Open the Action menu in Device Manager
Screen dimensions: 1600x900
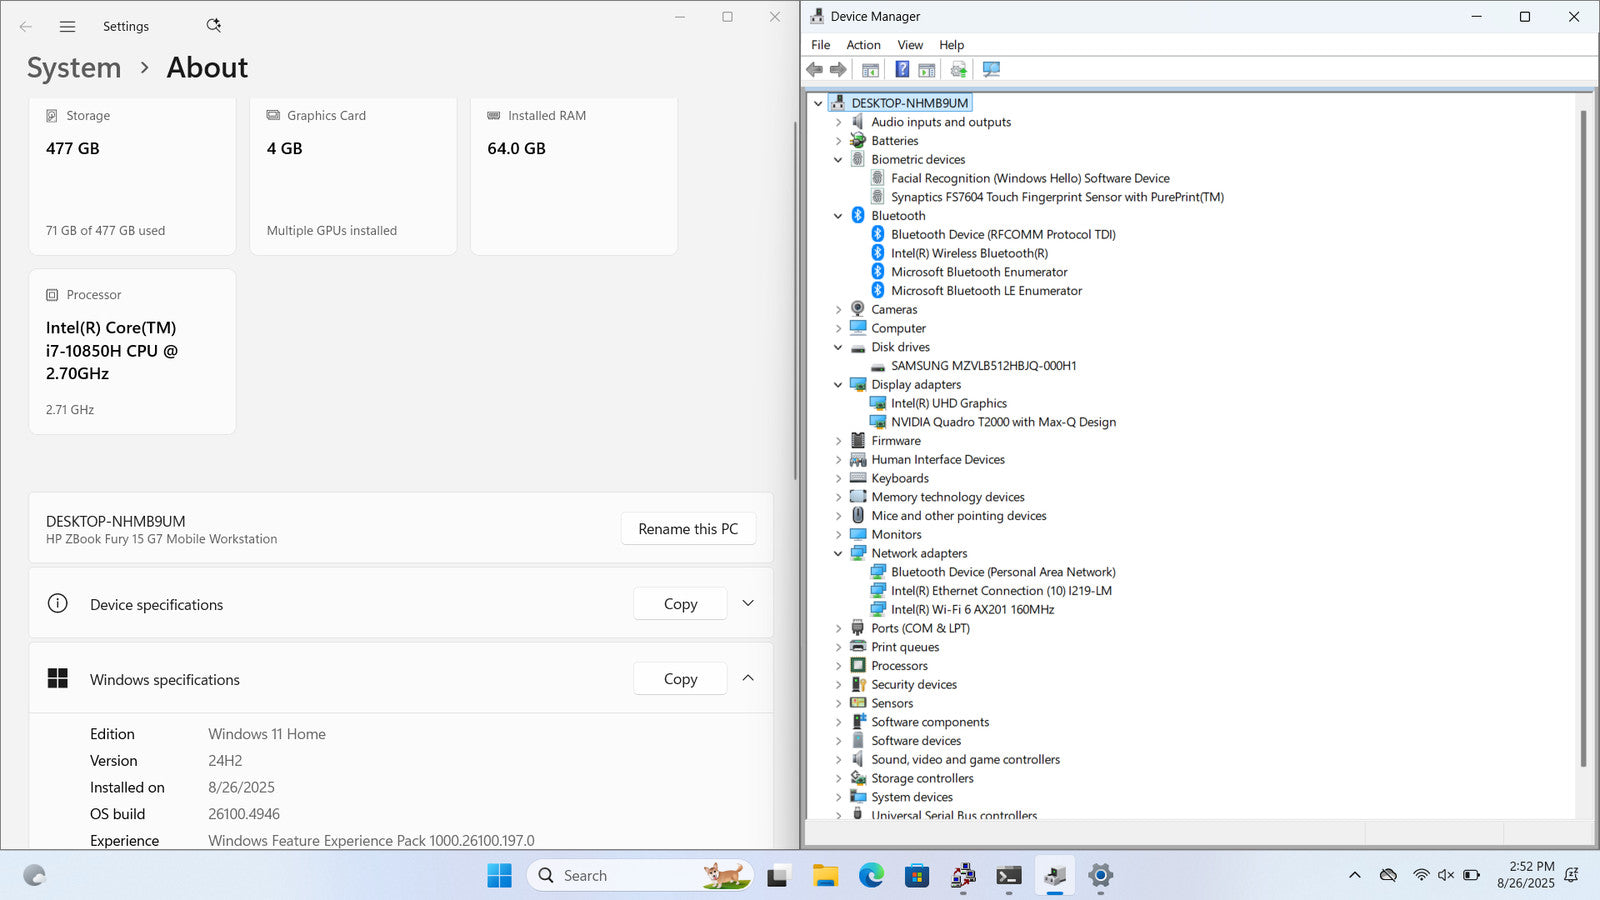pyautogui.click(x=863, y=45)
